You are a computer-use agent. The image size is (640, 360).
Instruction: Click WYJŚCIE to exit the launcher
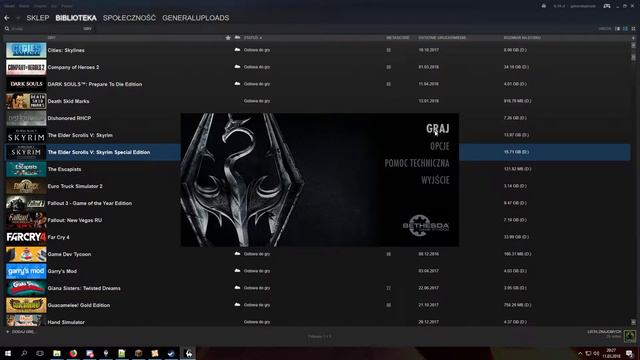coord(435,180)
